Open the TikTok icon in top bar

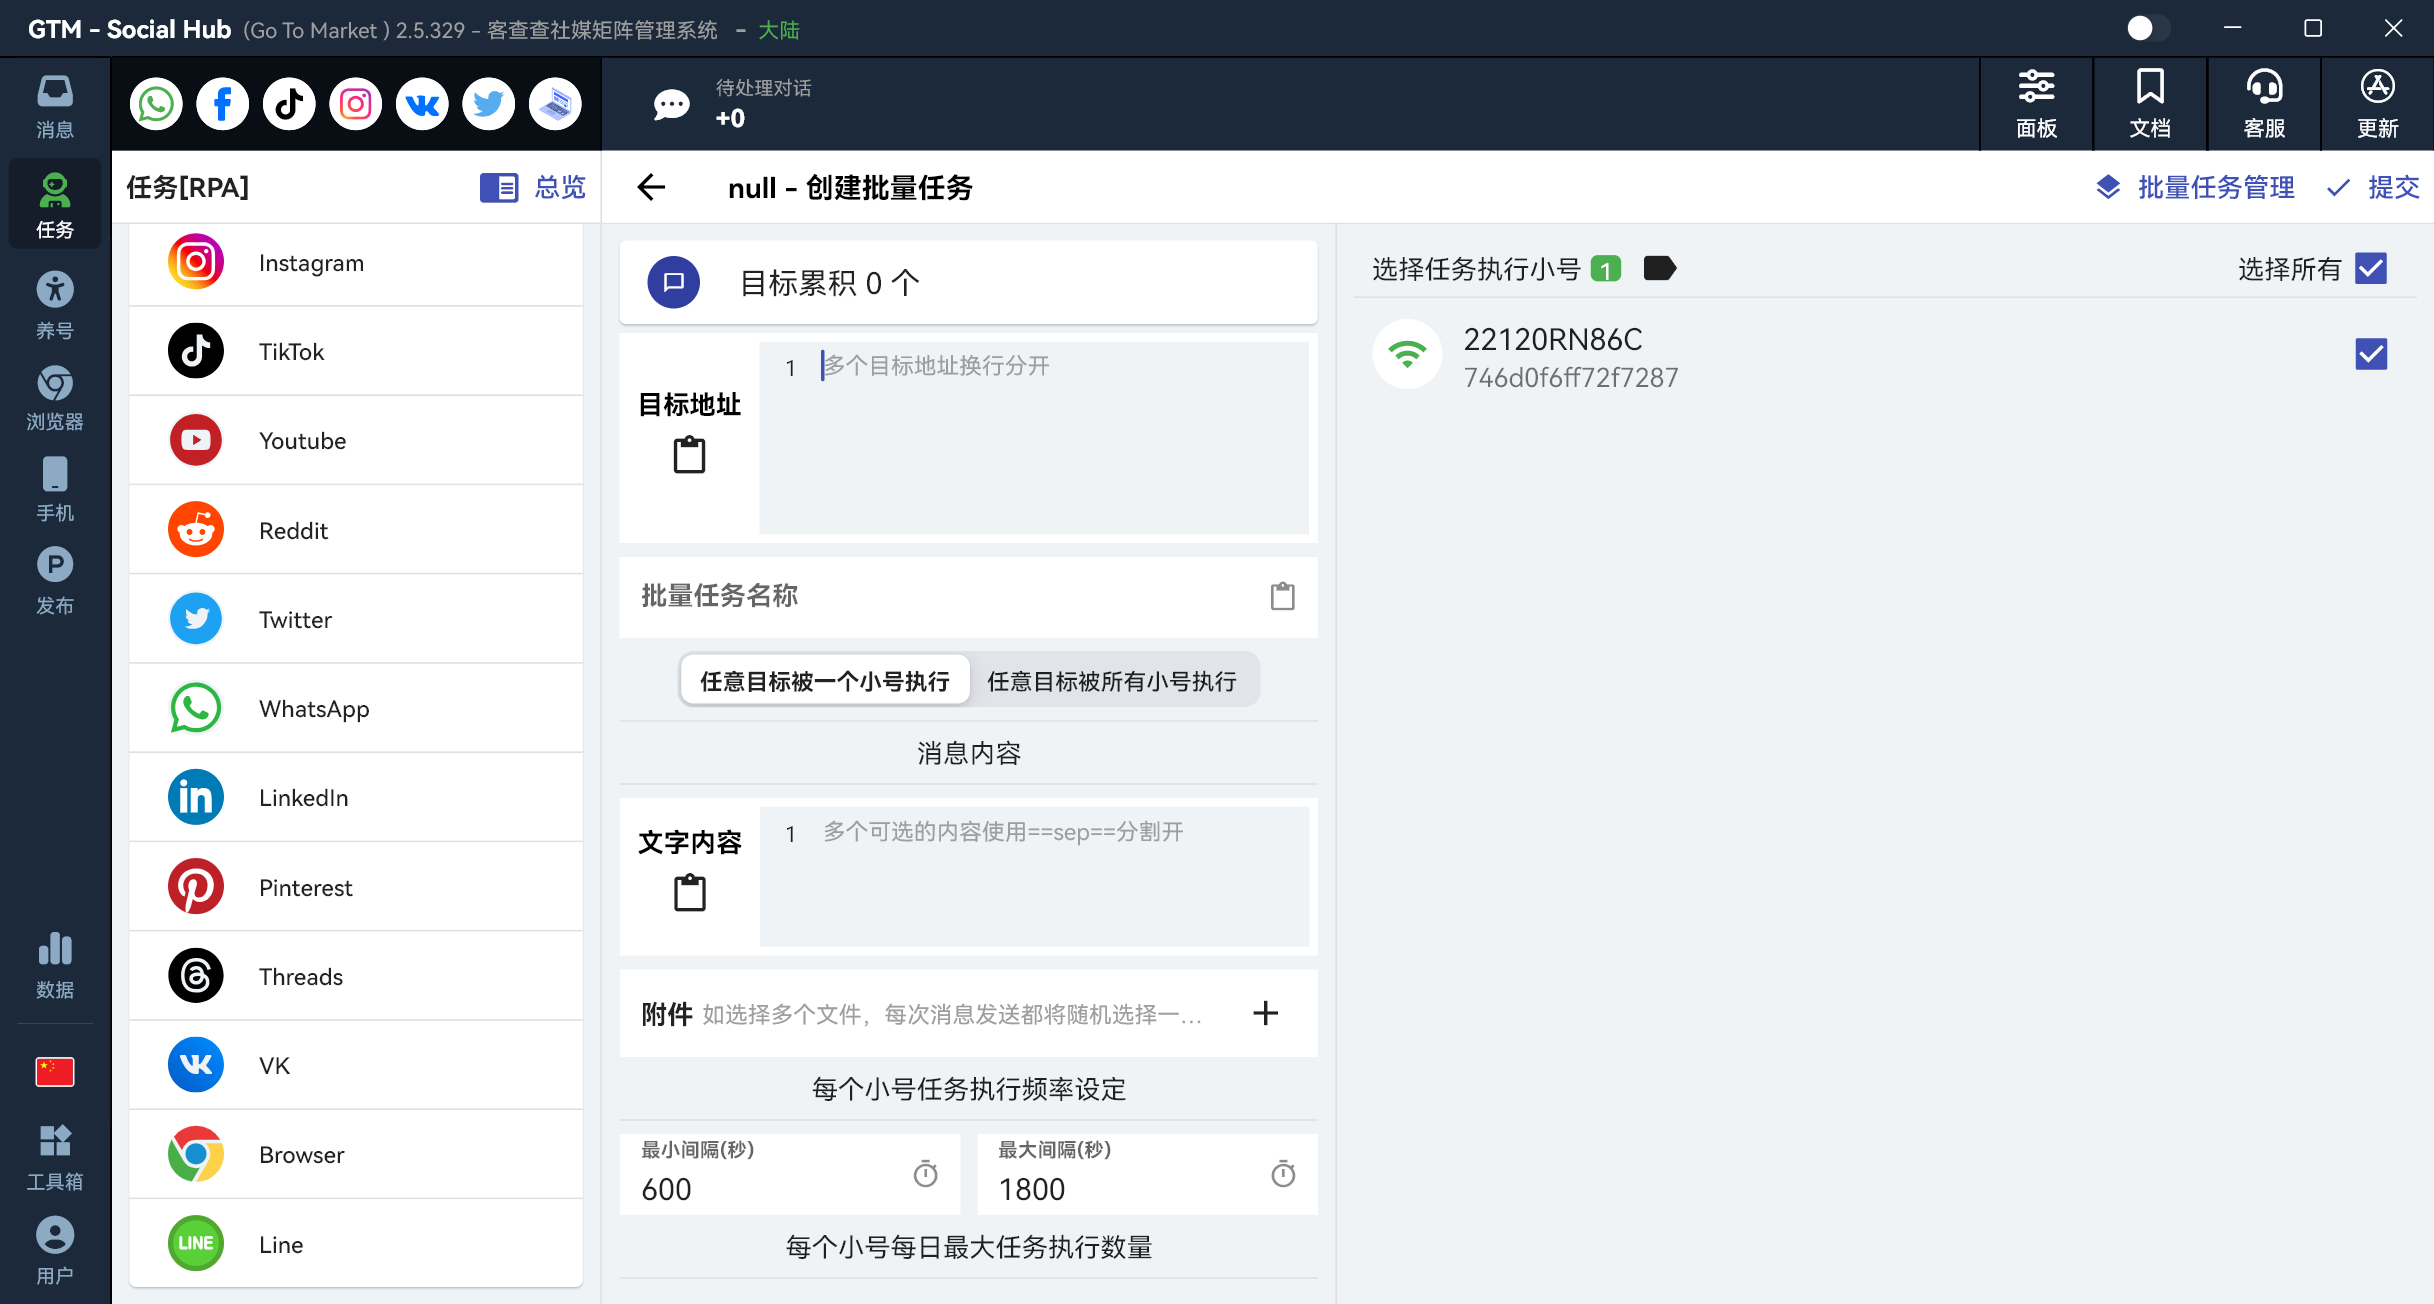click(x=289, y=104)
